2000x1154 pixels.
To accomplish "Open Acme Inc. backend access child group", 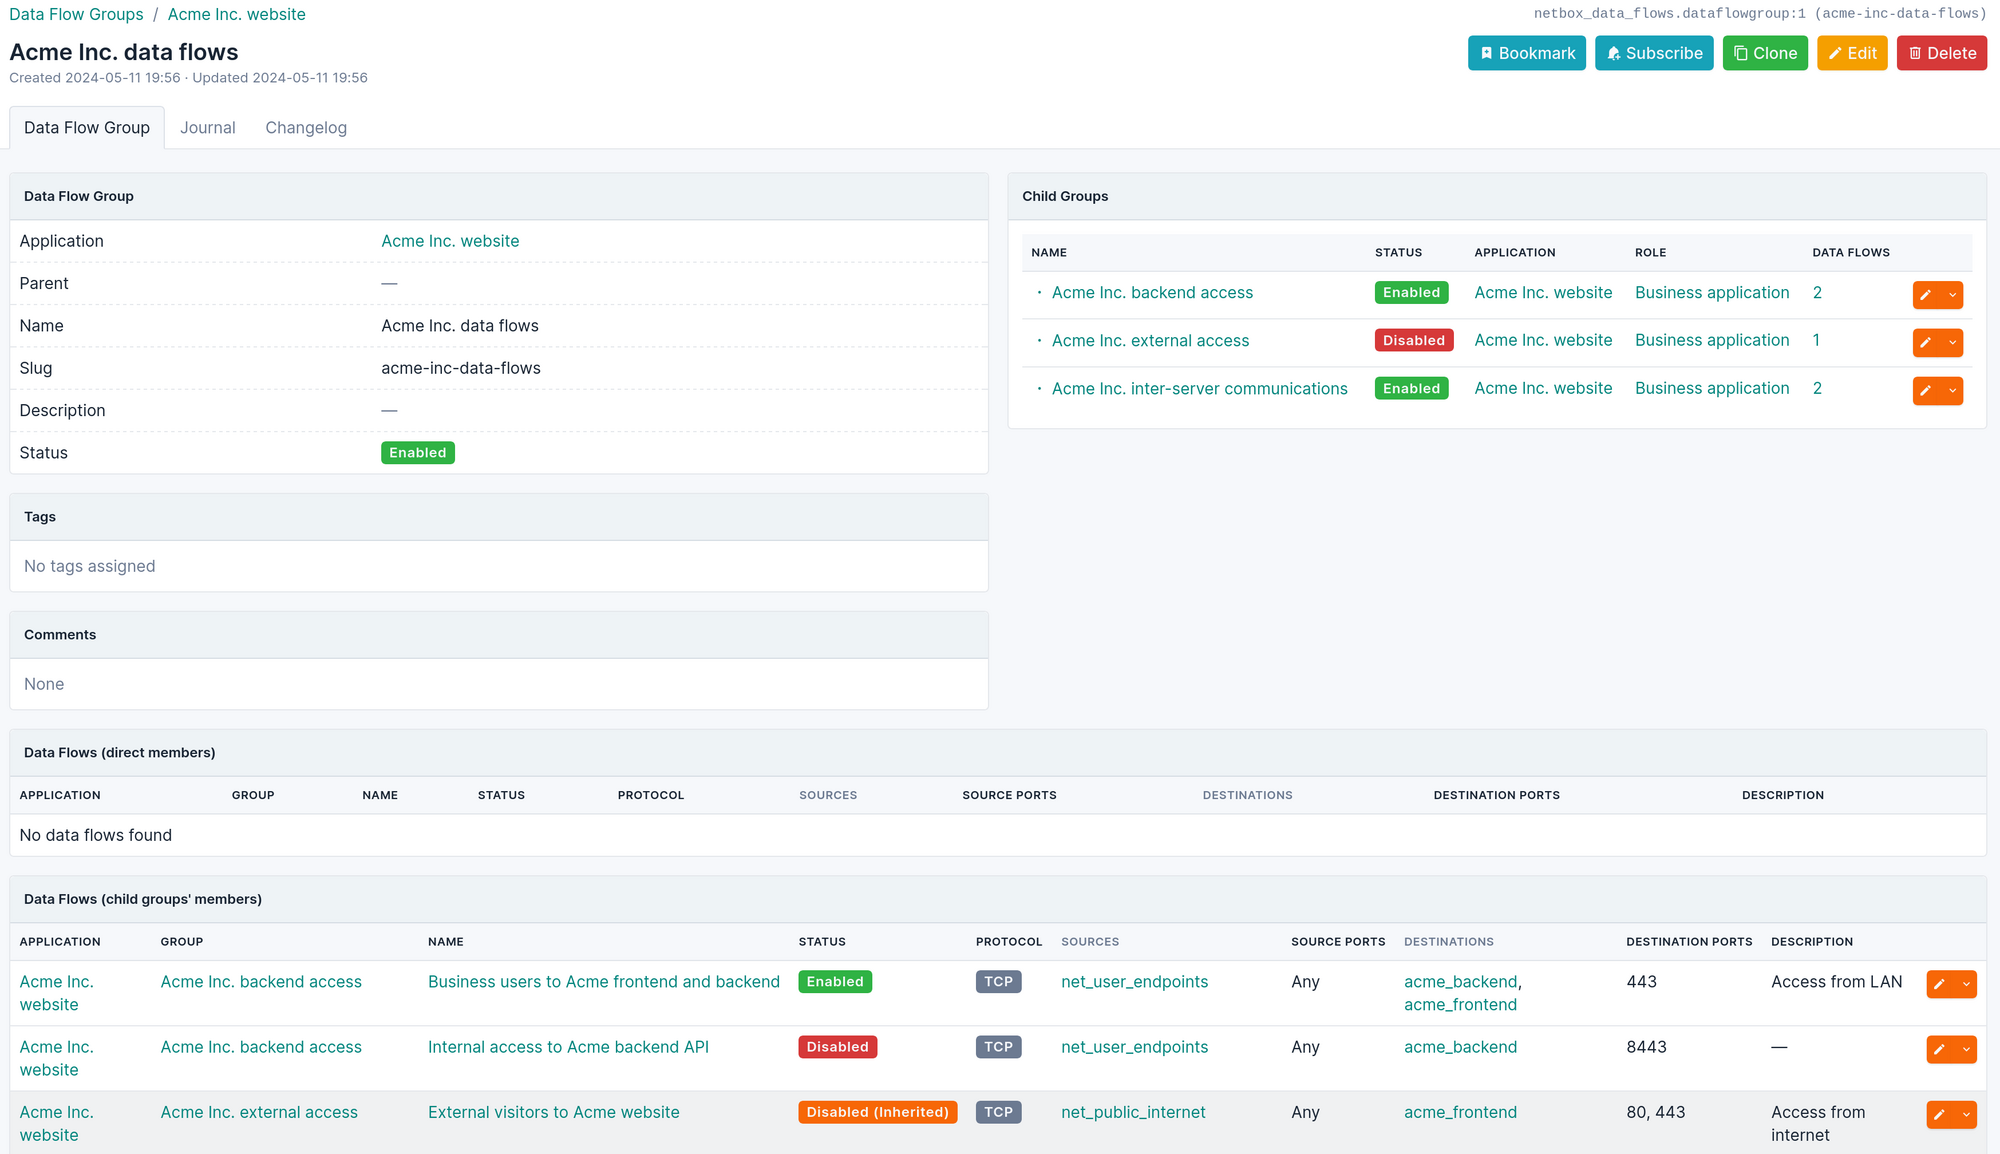I will point(1152,293).
